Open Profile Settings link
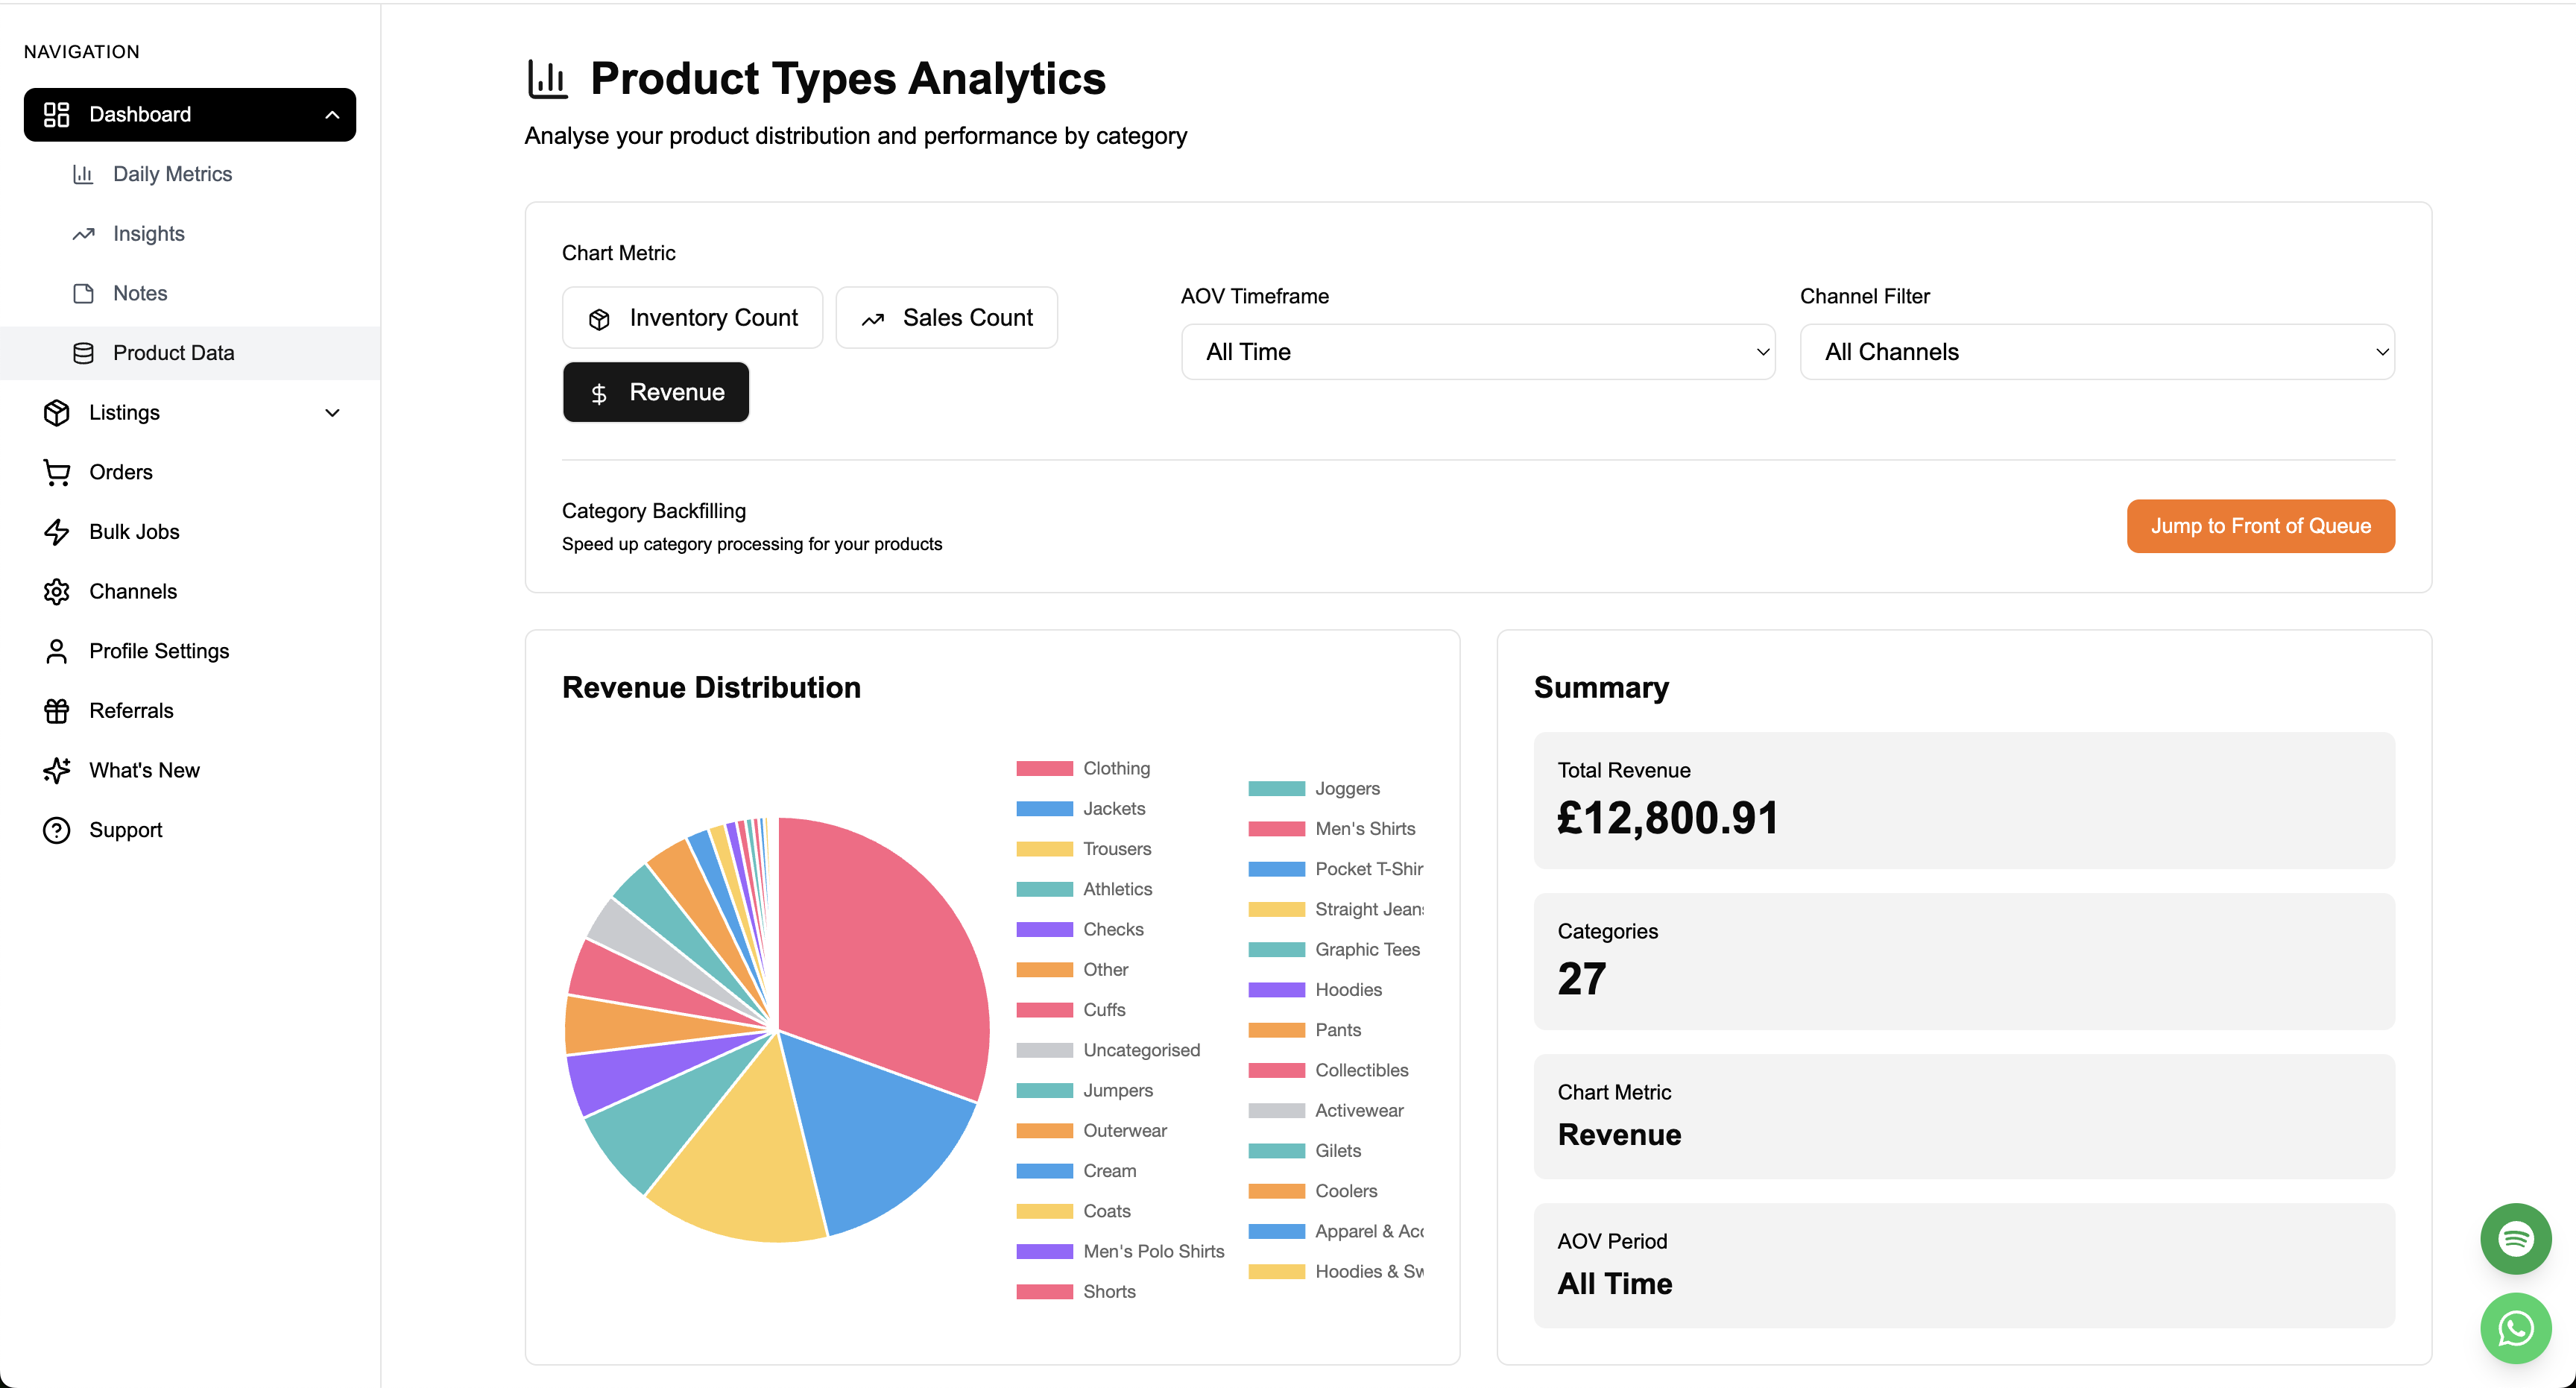The image size is (2576, 1388). tap(159, 651)
